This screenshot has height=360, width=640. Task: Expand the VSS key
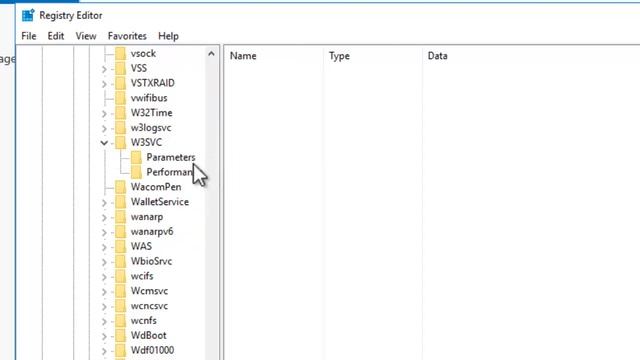point(104,69)
